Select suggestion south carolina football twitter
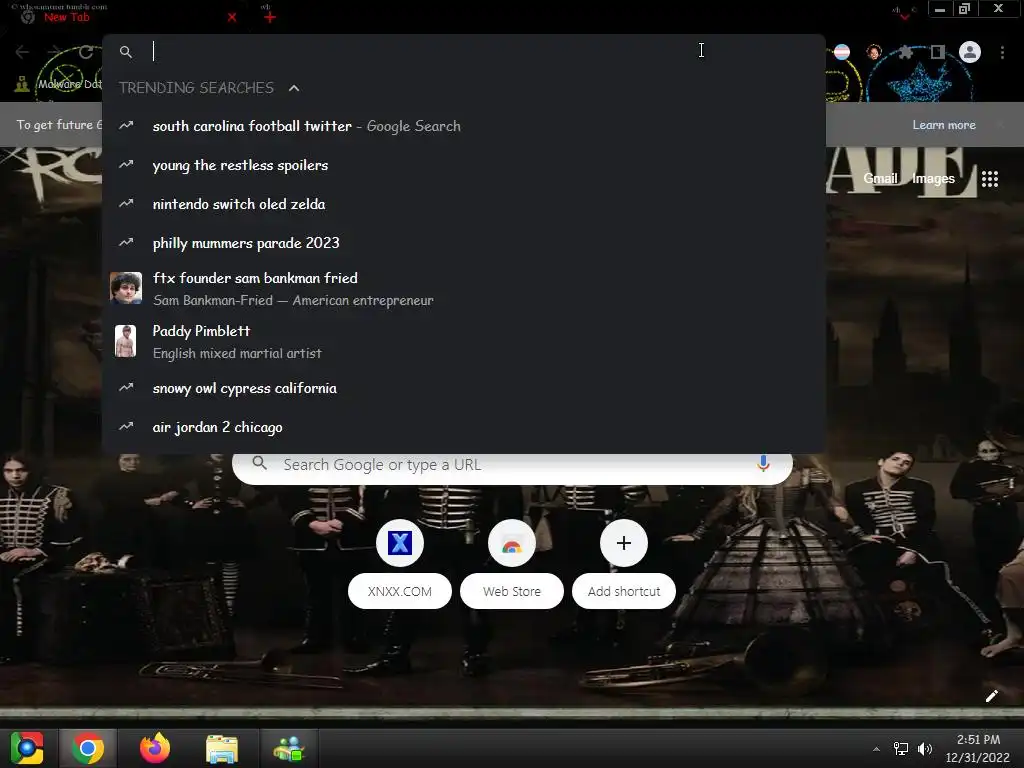This screenshot has width=1024, height=768. 464,126
